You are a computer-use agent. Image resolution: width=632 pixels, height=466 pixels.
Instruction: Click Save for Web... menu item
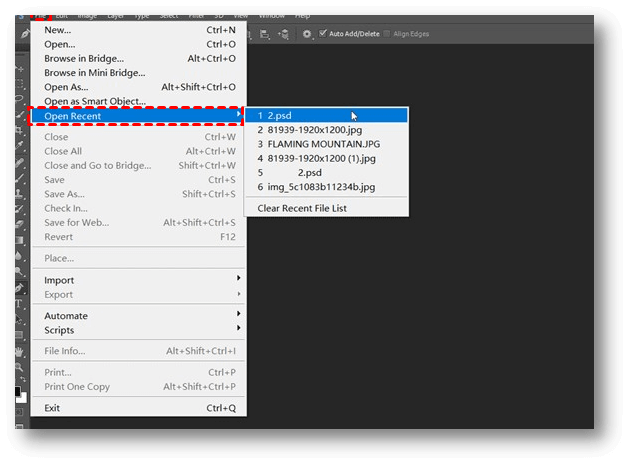click(139, 223)
